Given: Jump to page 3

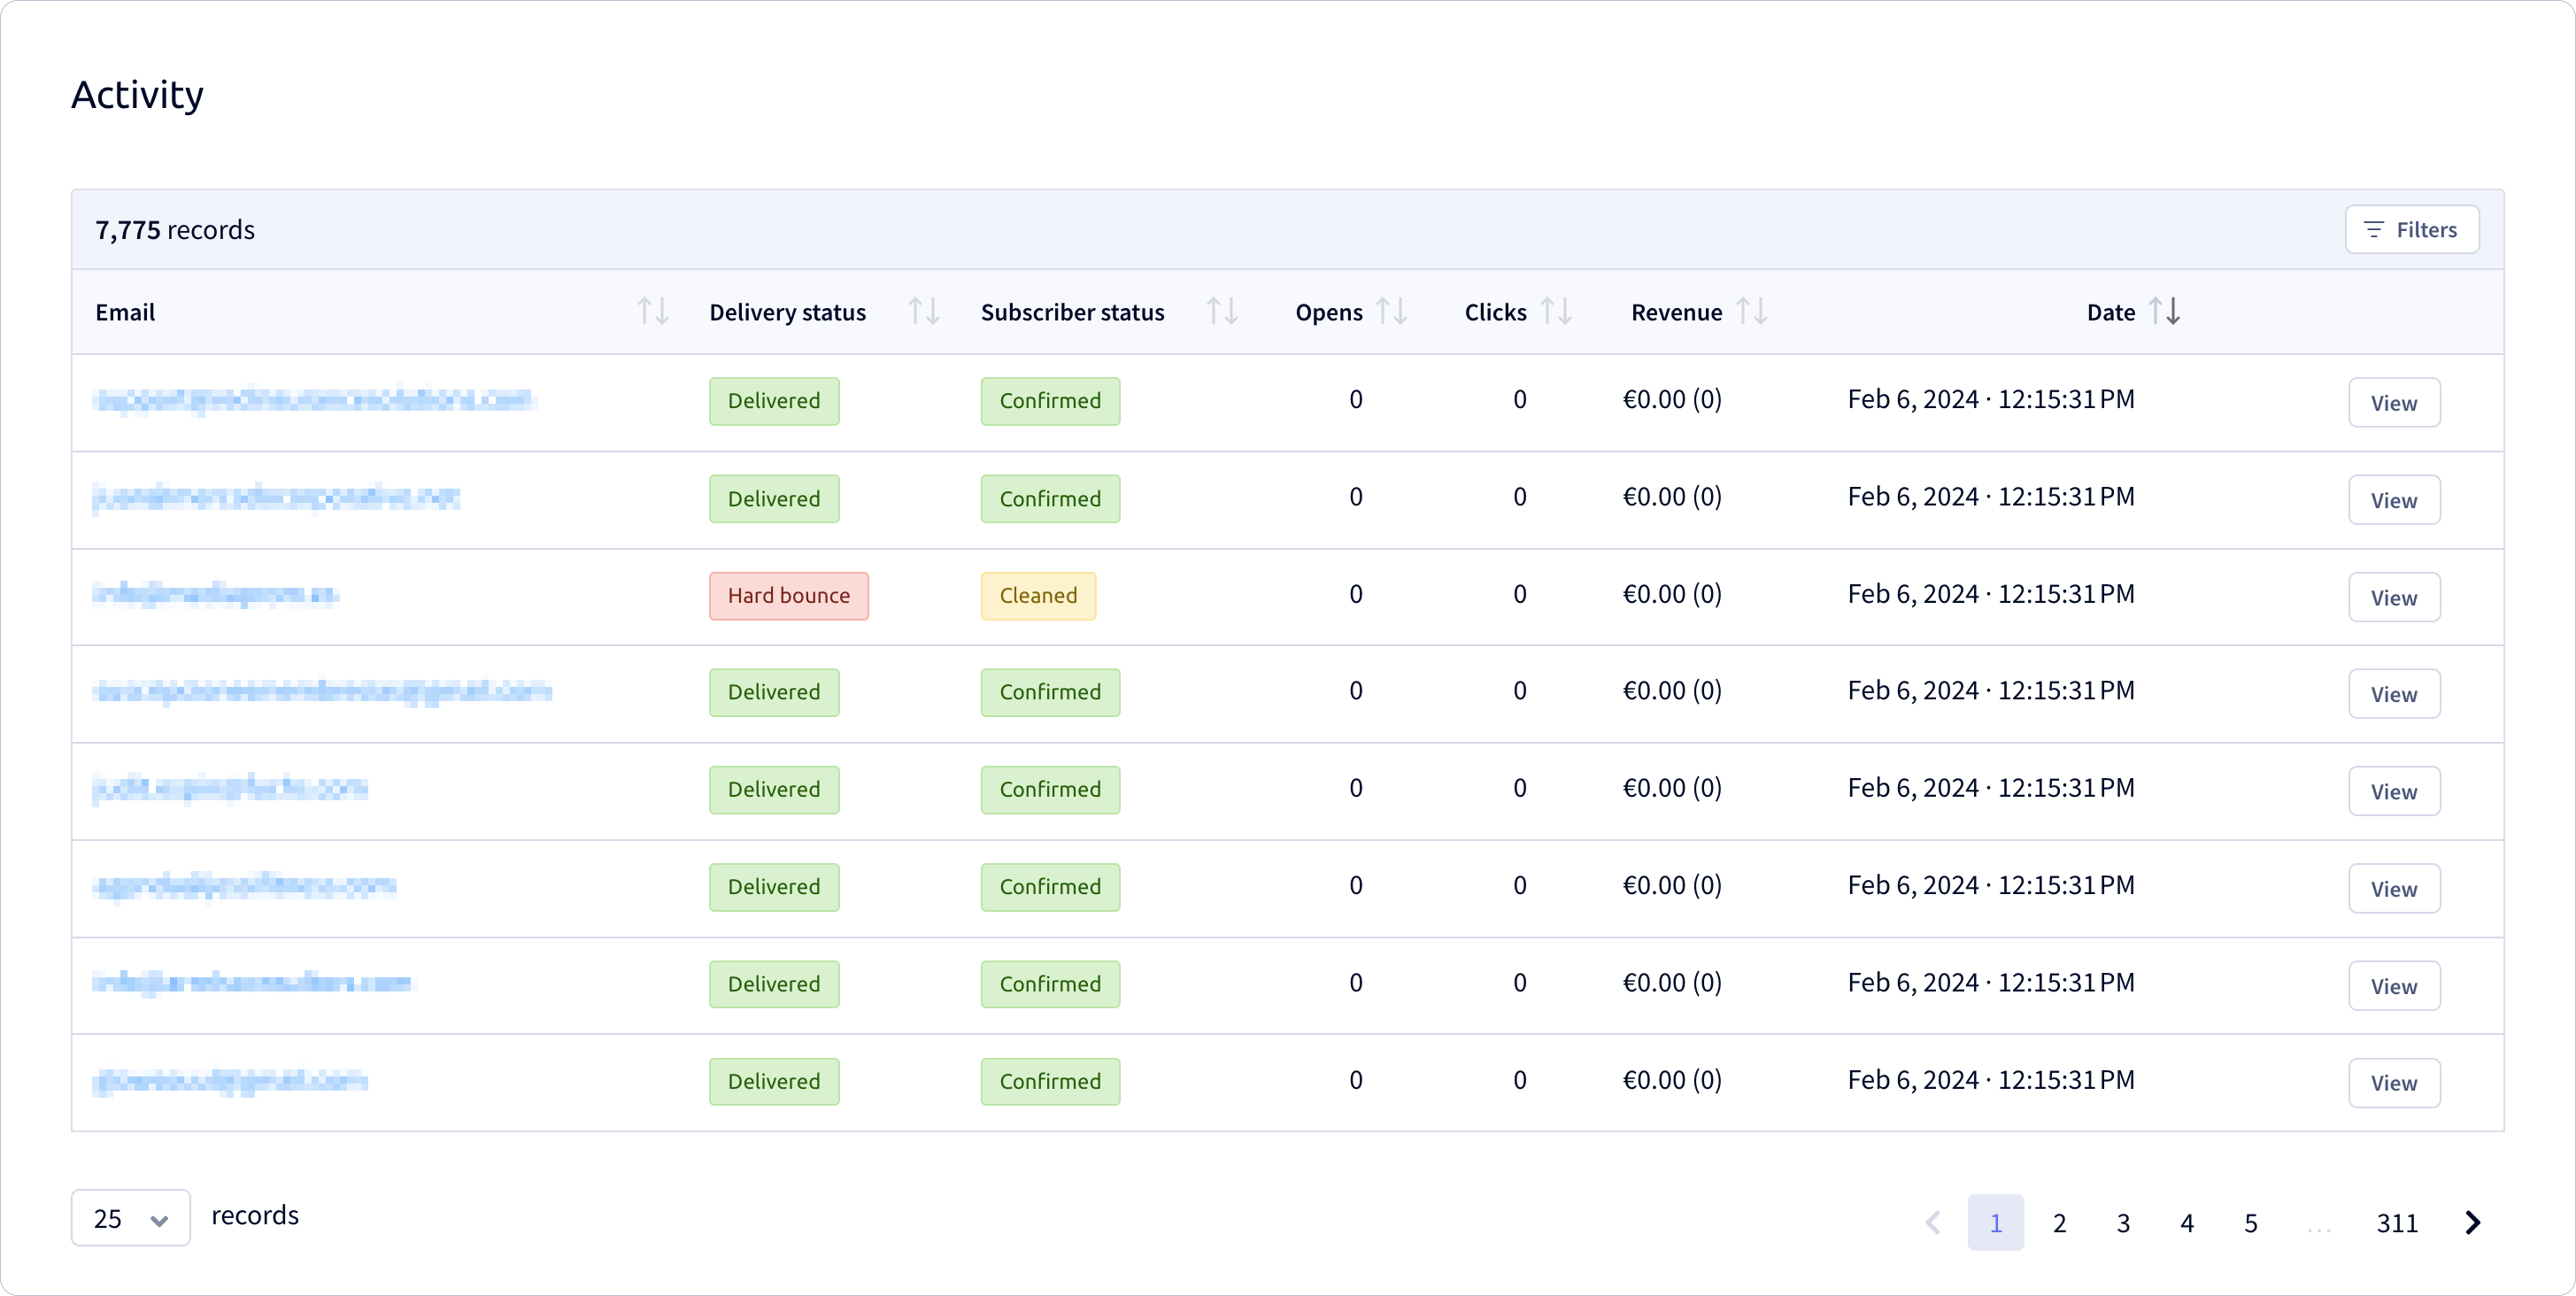Looking at the screenshot, I should [2123, 1222].
